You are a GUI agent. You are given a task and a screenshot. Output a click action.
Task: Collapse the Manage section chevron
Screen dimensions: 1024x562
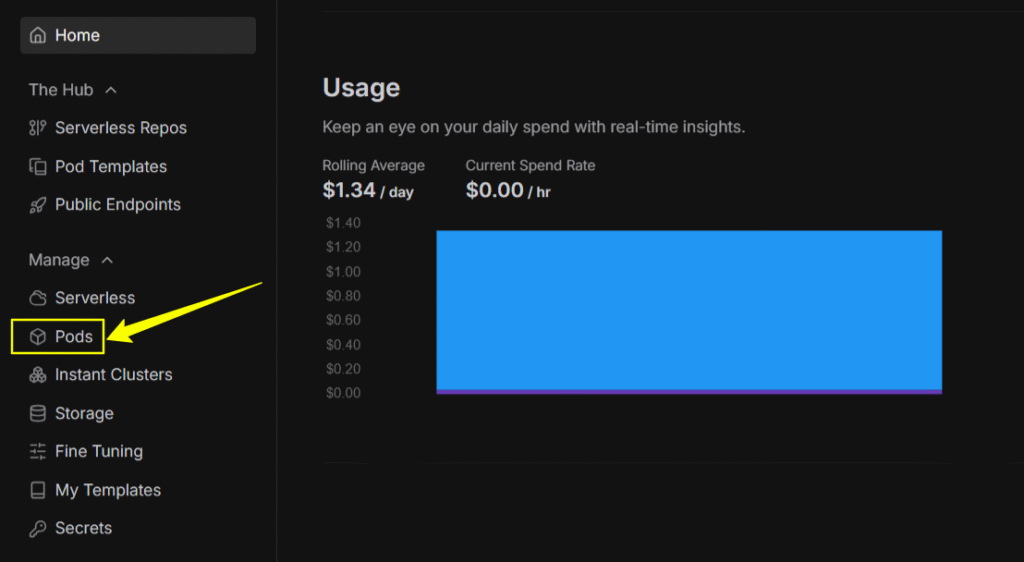point(107,260)
